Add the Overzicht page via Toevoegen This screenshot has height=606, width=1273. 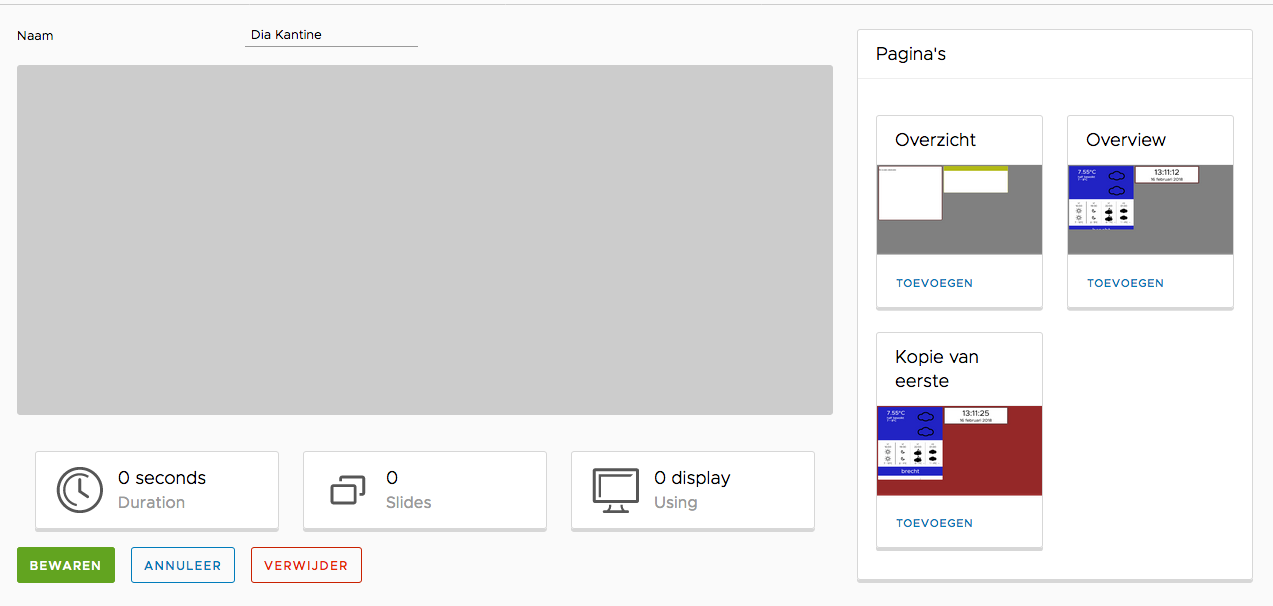[934, 283]
